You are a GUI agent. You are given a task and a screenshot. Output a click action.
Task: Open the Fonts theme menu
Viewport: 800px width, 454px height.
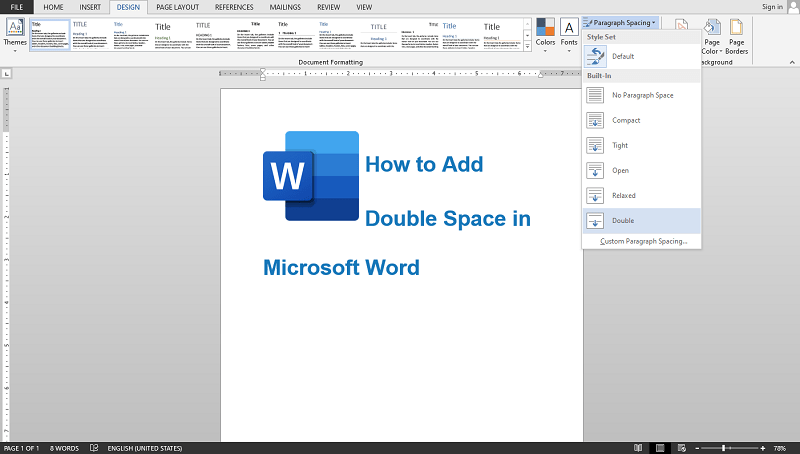click(x=568, y=32)
